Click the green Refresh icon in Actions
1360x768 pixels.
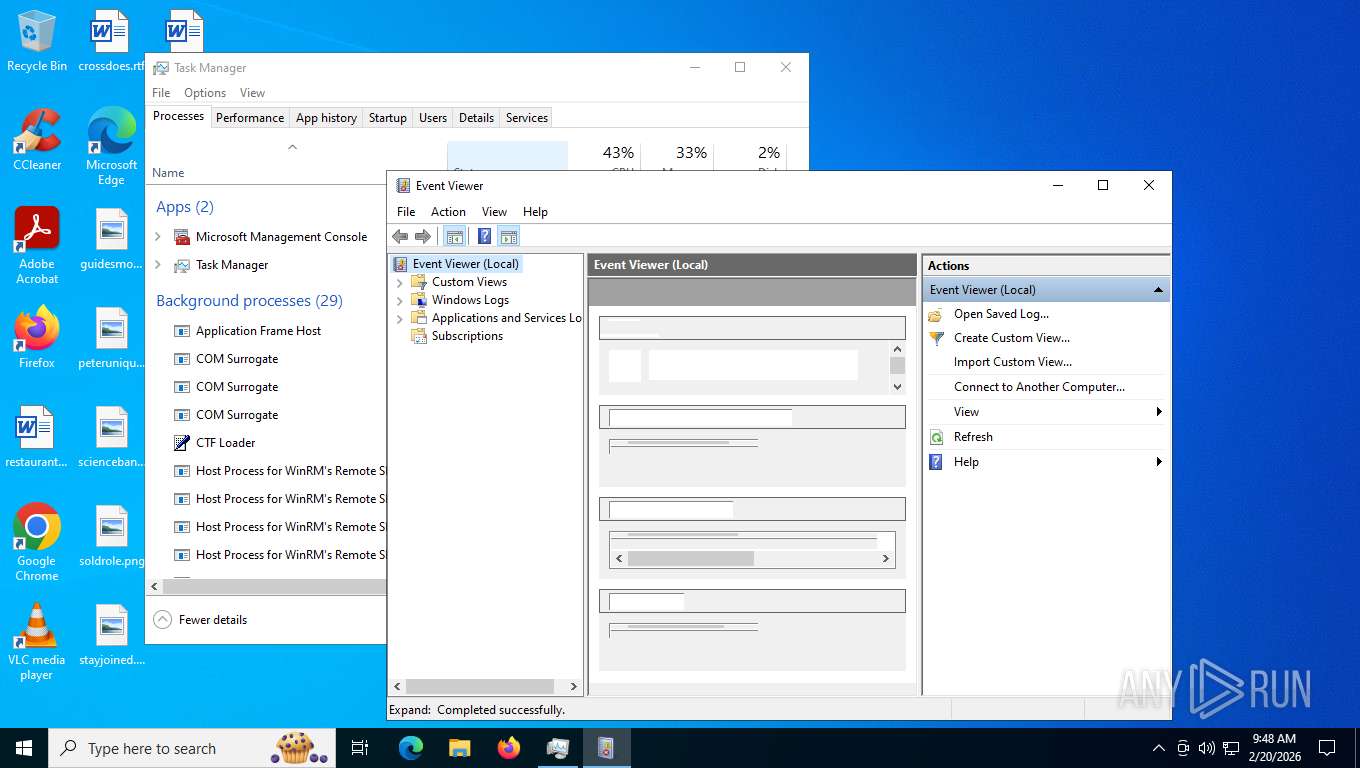coord(936,437)
